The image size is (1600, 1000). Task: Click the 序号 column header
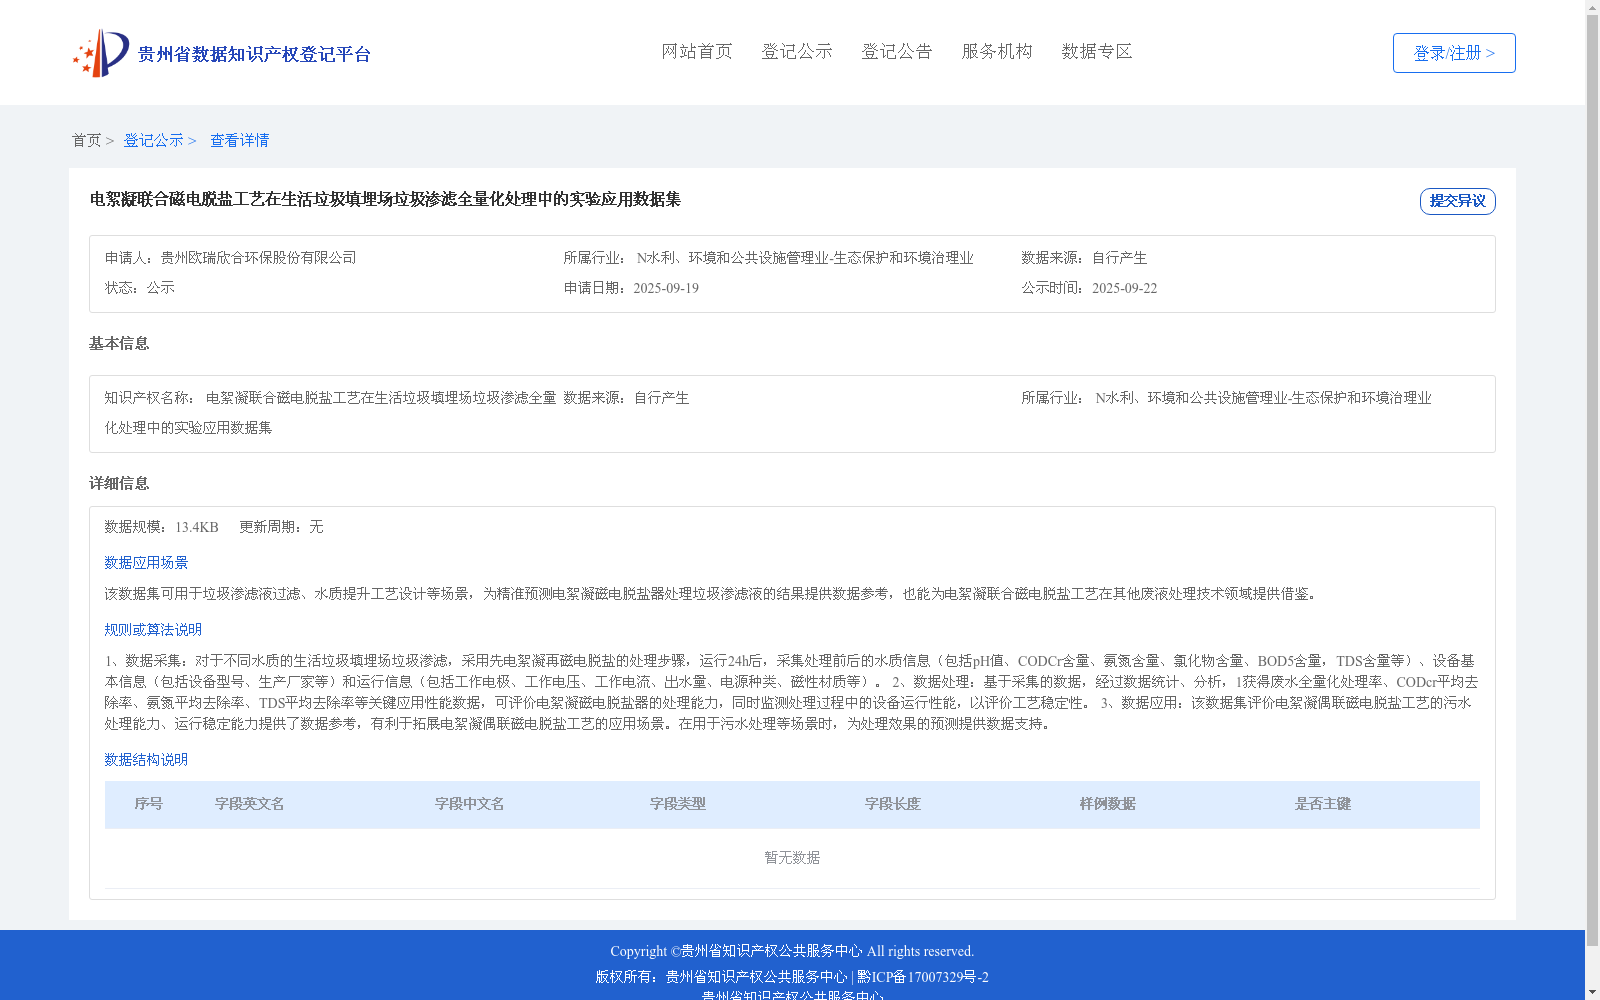pyautogui.click(x=149, y=804)
